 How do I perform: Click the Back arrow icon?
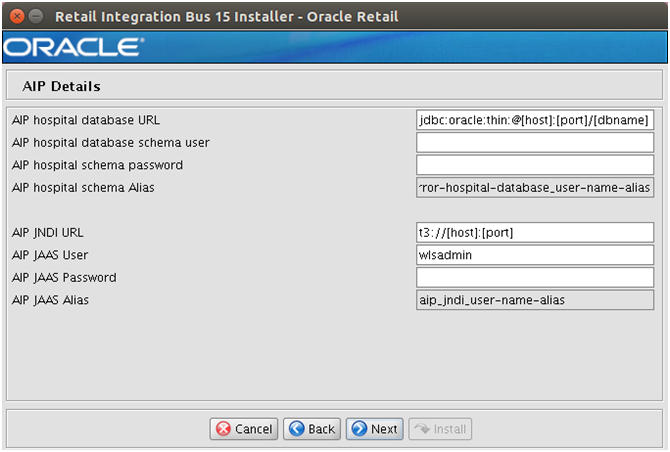297,429
